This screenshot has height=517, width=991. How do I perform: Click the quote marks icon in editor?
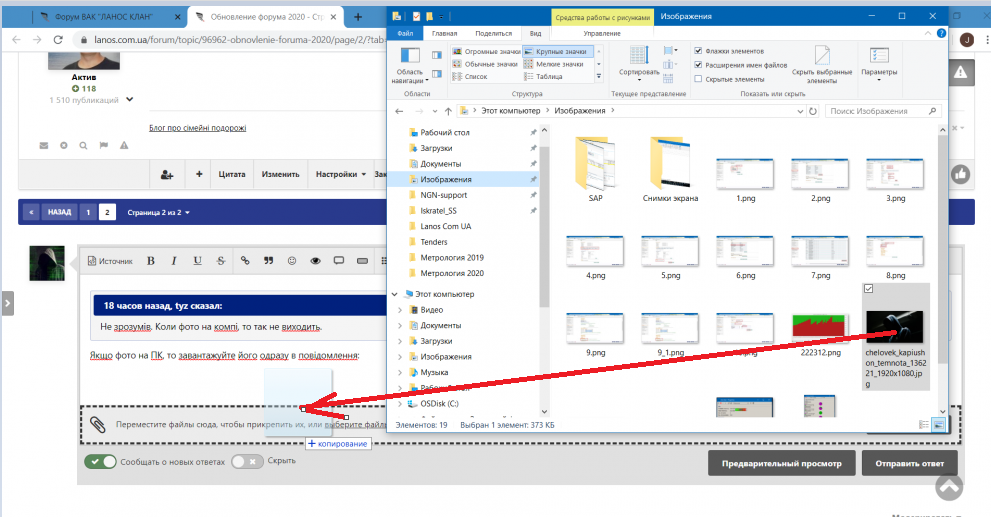(268, 261)
